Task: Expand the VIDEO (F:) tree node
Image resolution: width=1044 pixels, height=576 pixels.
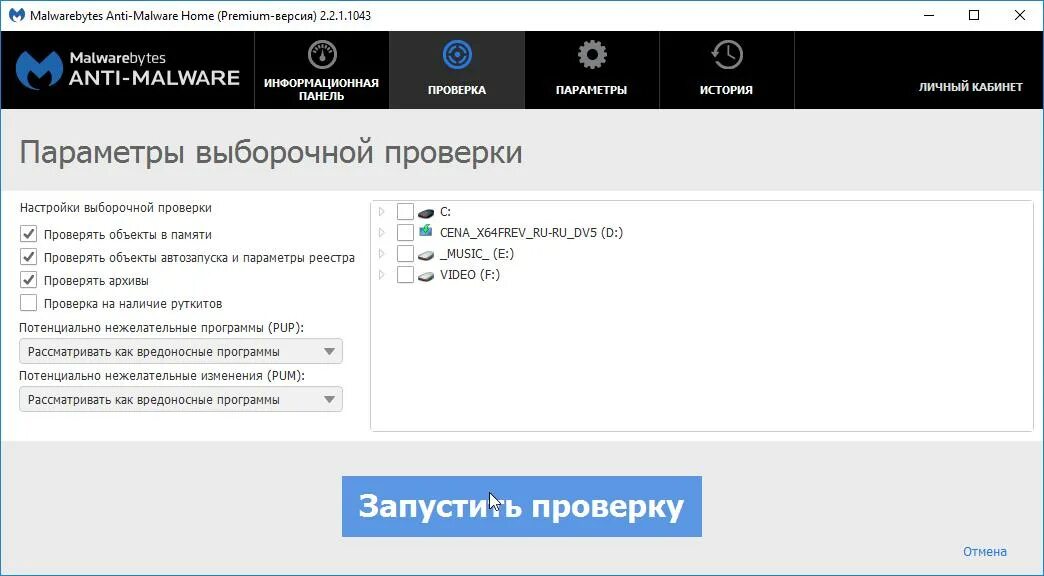Action: 382,274
